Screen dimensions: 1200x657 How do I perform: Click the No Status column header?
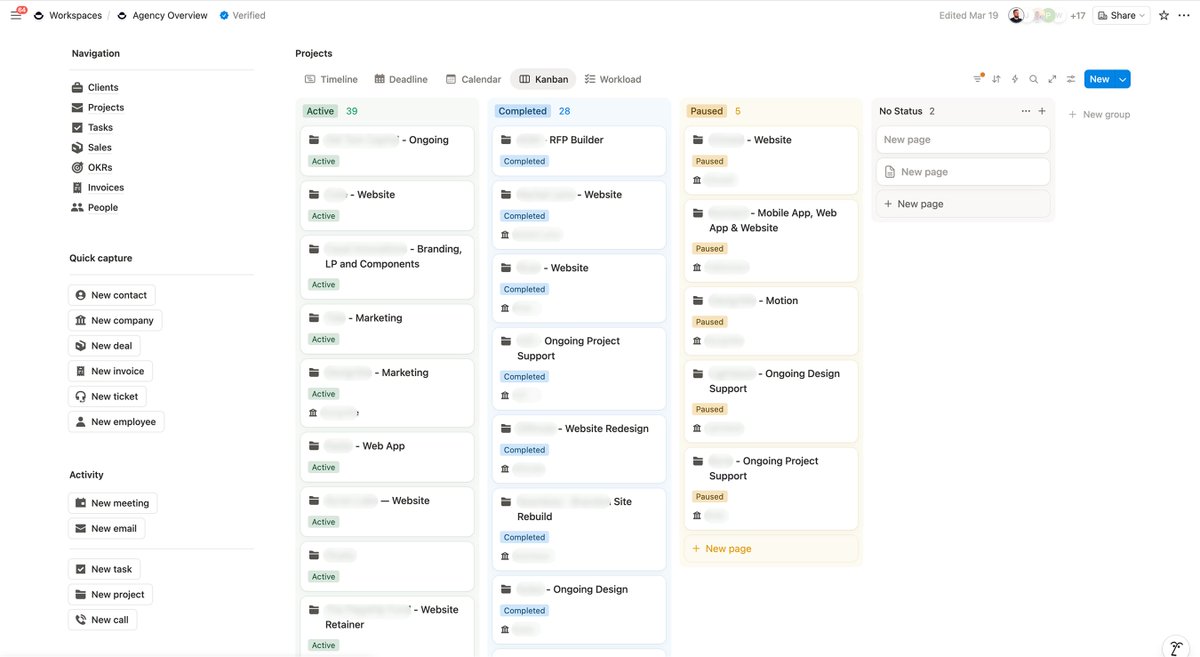900,111
